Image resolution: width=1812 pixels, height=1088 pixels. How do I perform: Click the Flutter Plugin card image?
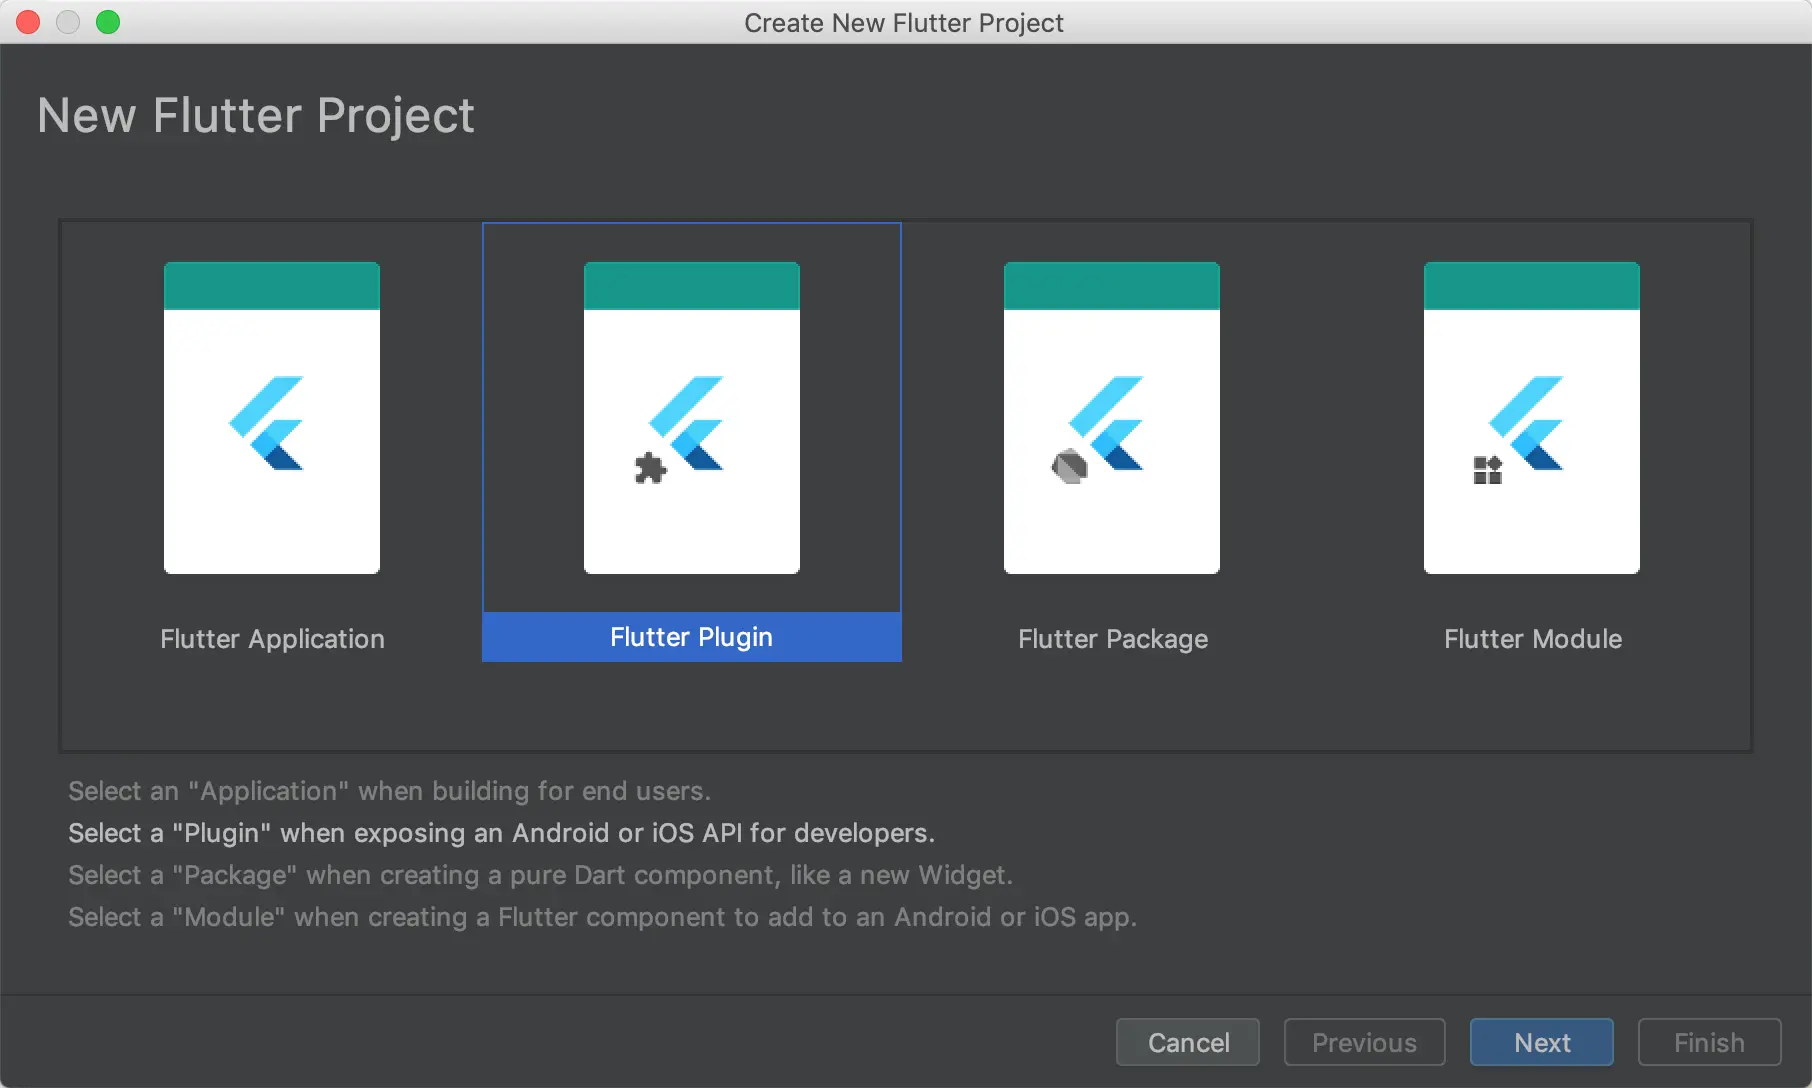pos(691,417)
